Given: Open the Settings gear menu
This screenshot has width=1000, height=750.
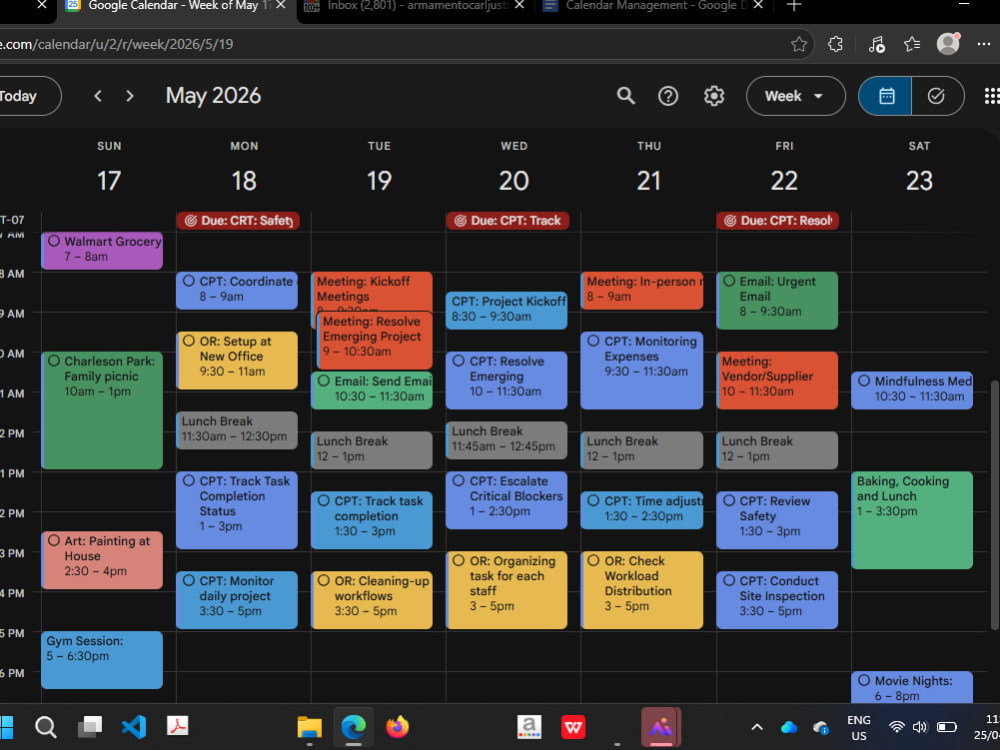Looking at the screenshot, I should tap(714, 96).
